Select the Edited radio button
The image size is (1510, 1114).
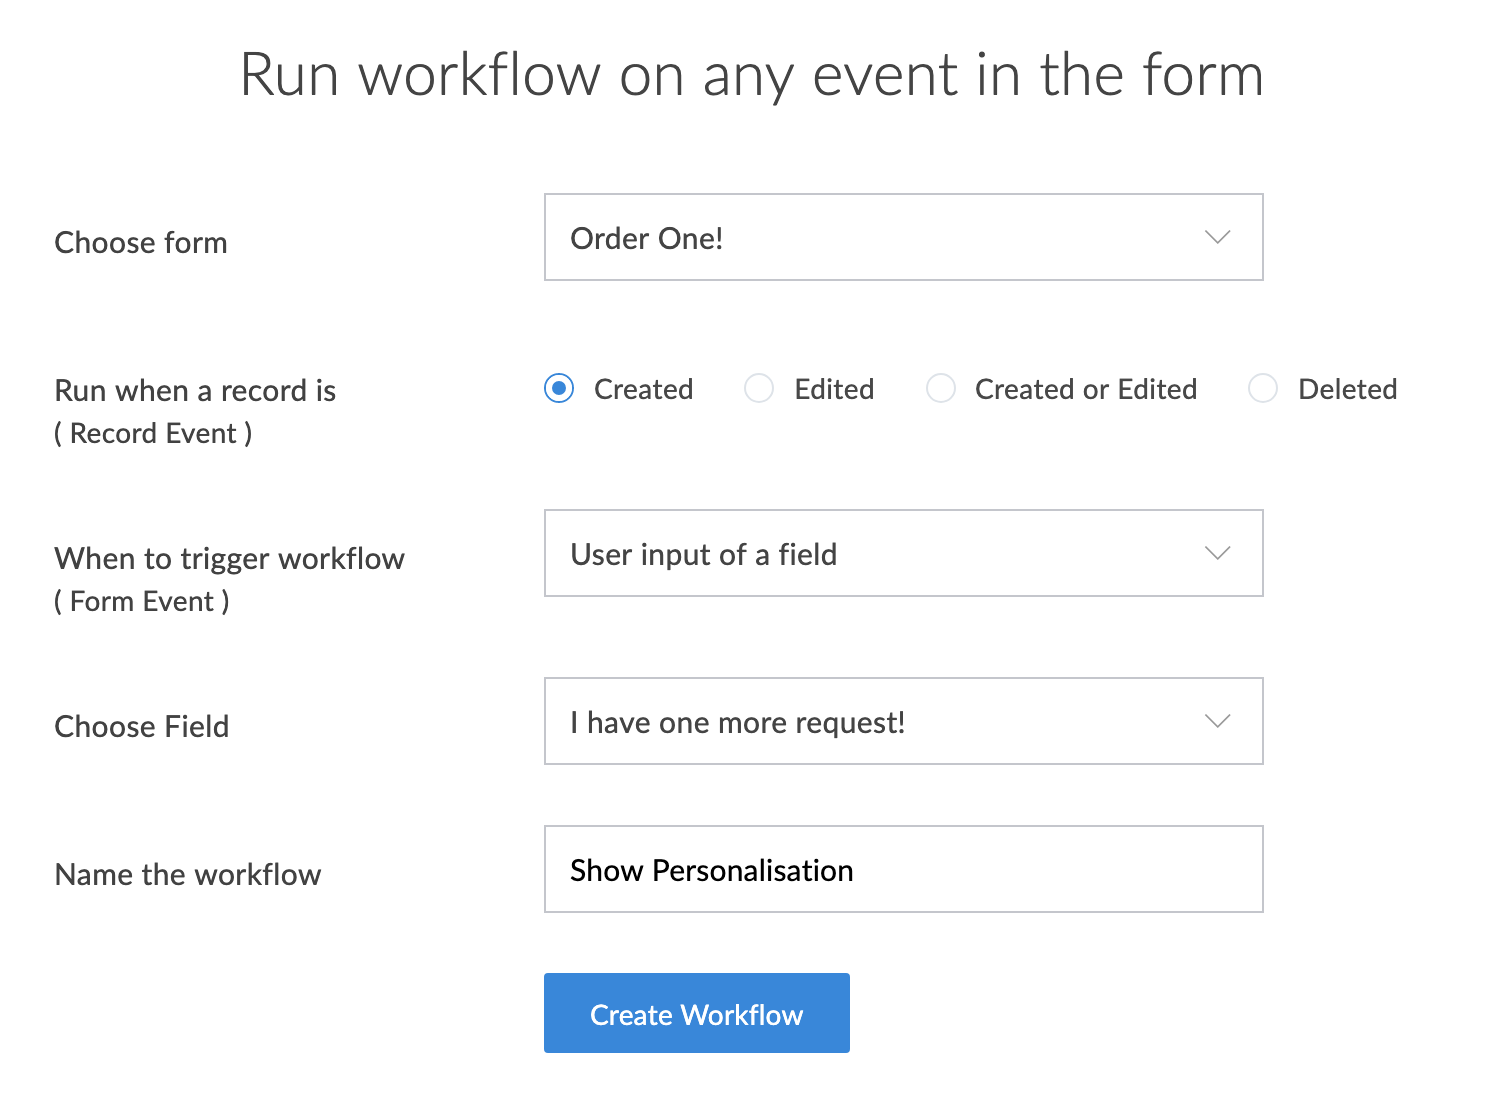click(759, 389)
